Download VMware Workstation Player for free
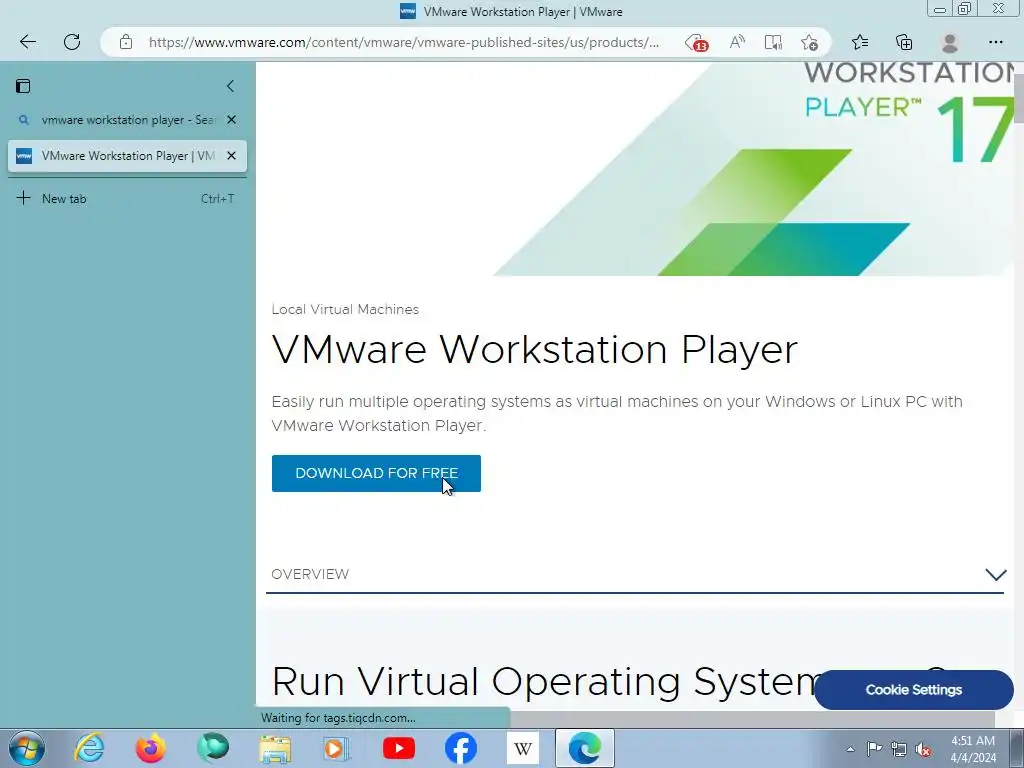The width and height of the screenshot is (1024, 768). pyautogui.click(x=376, y=473)
